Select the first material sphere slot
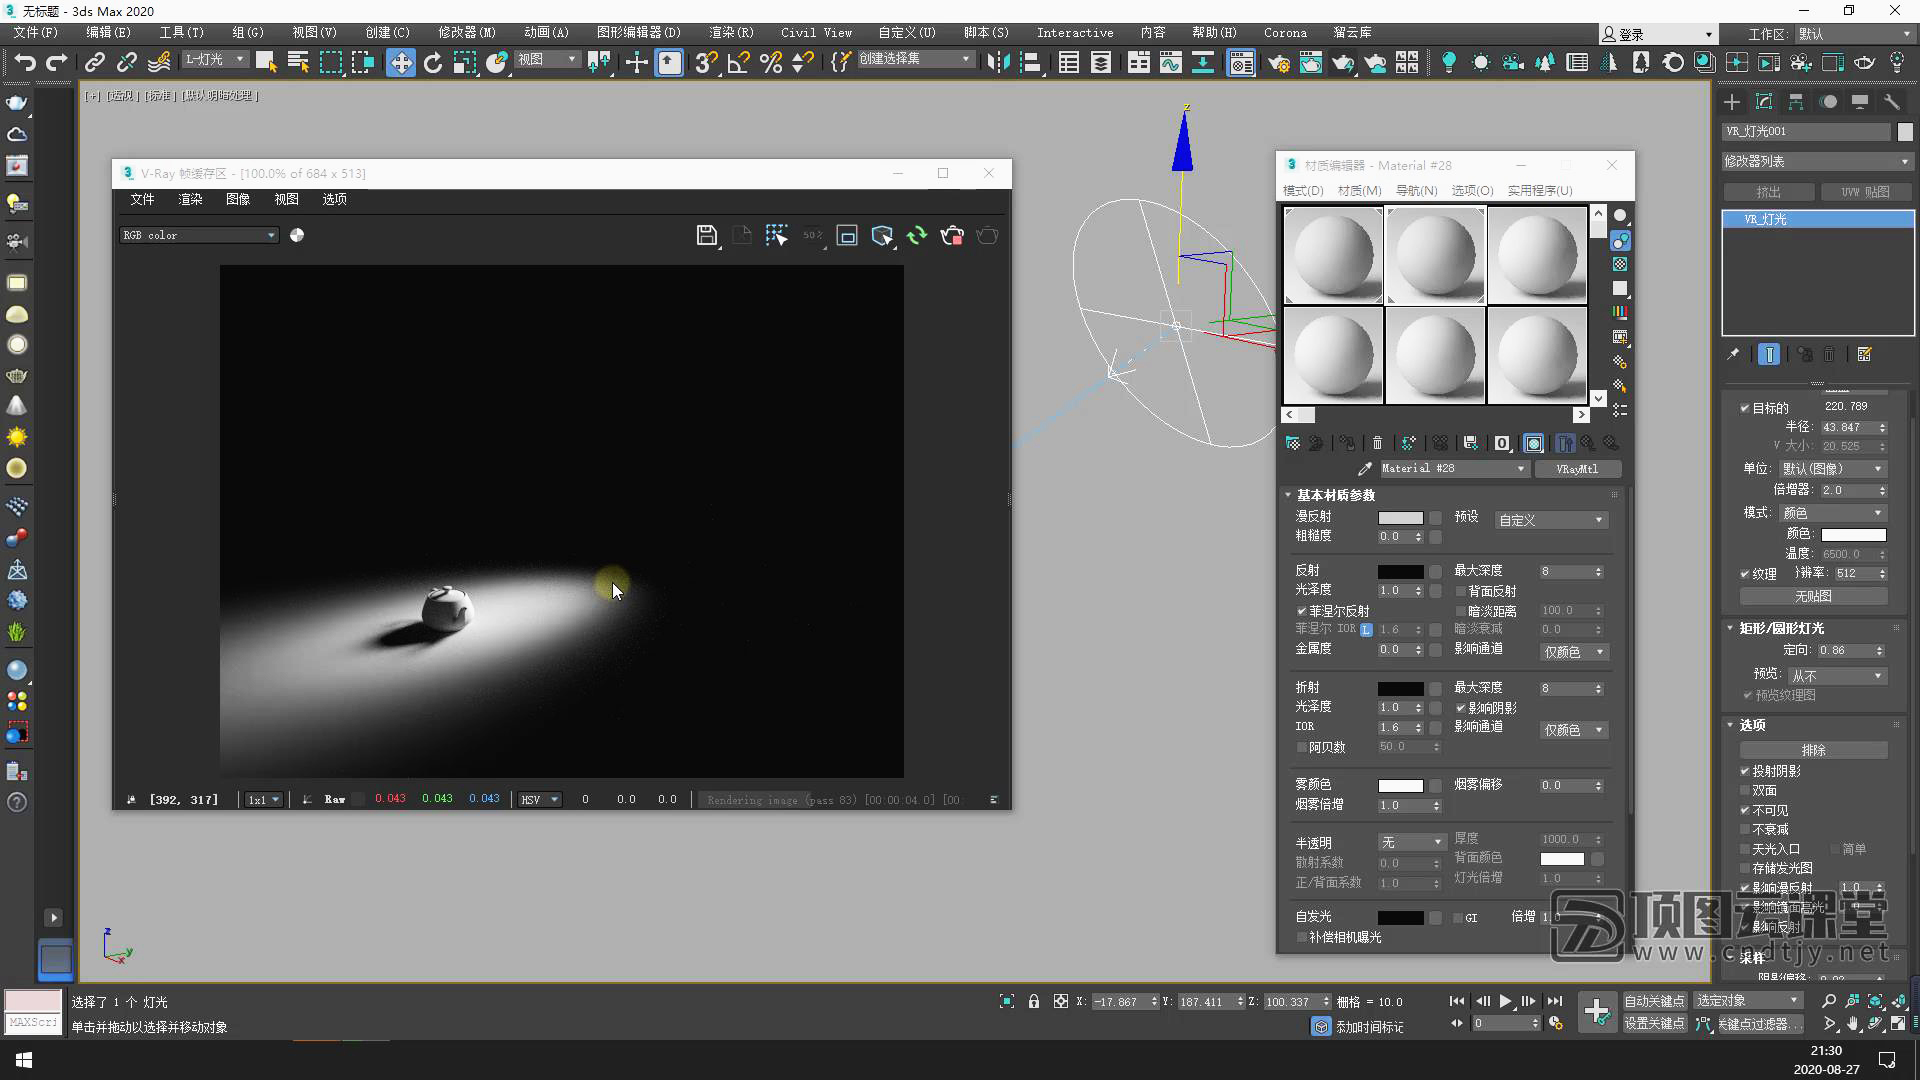 [x=1333, y=255]
